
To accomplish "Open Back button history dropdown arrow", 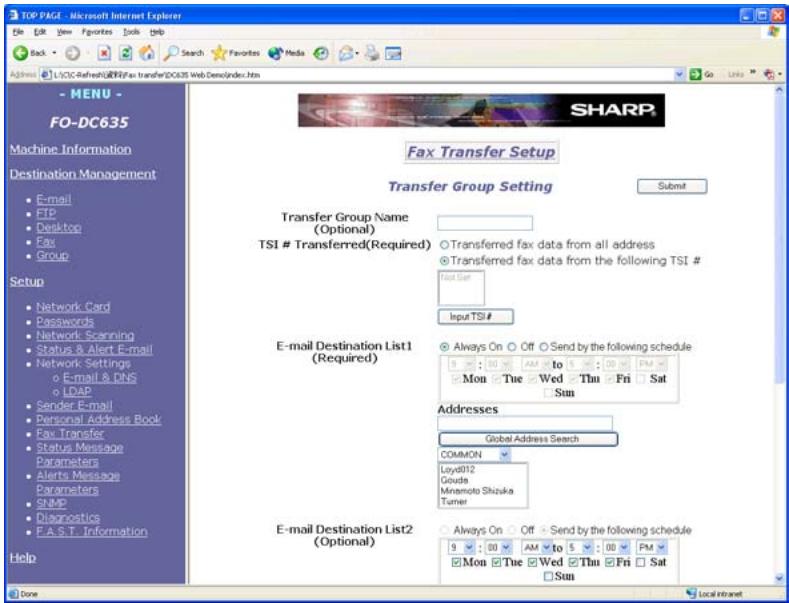I will (54, 53).
